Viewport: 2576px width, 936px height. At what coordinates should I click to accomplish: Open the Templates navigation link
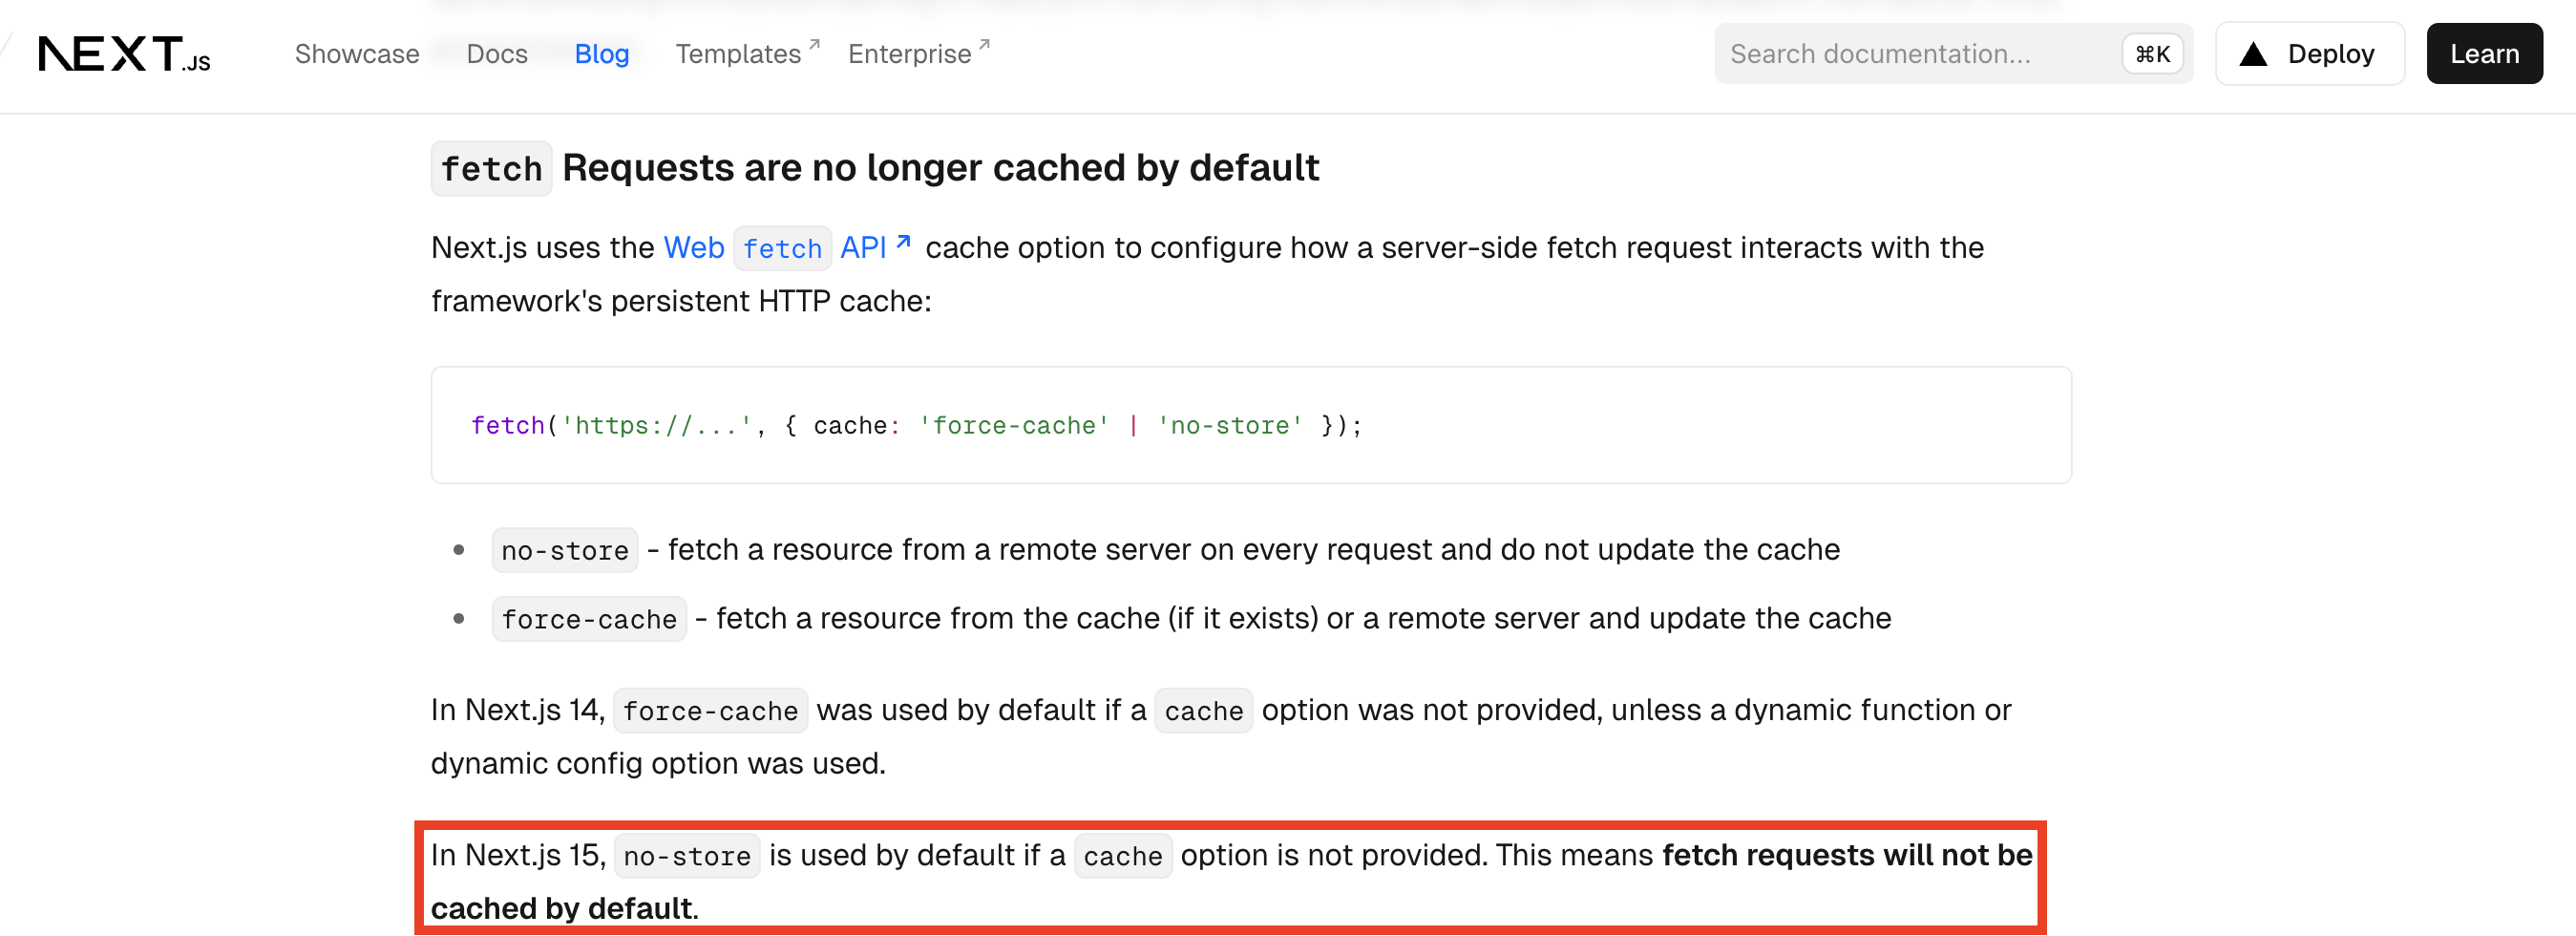tap(738, 54)
